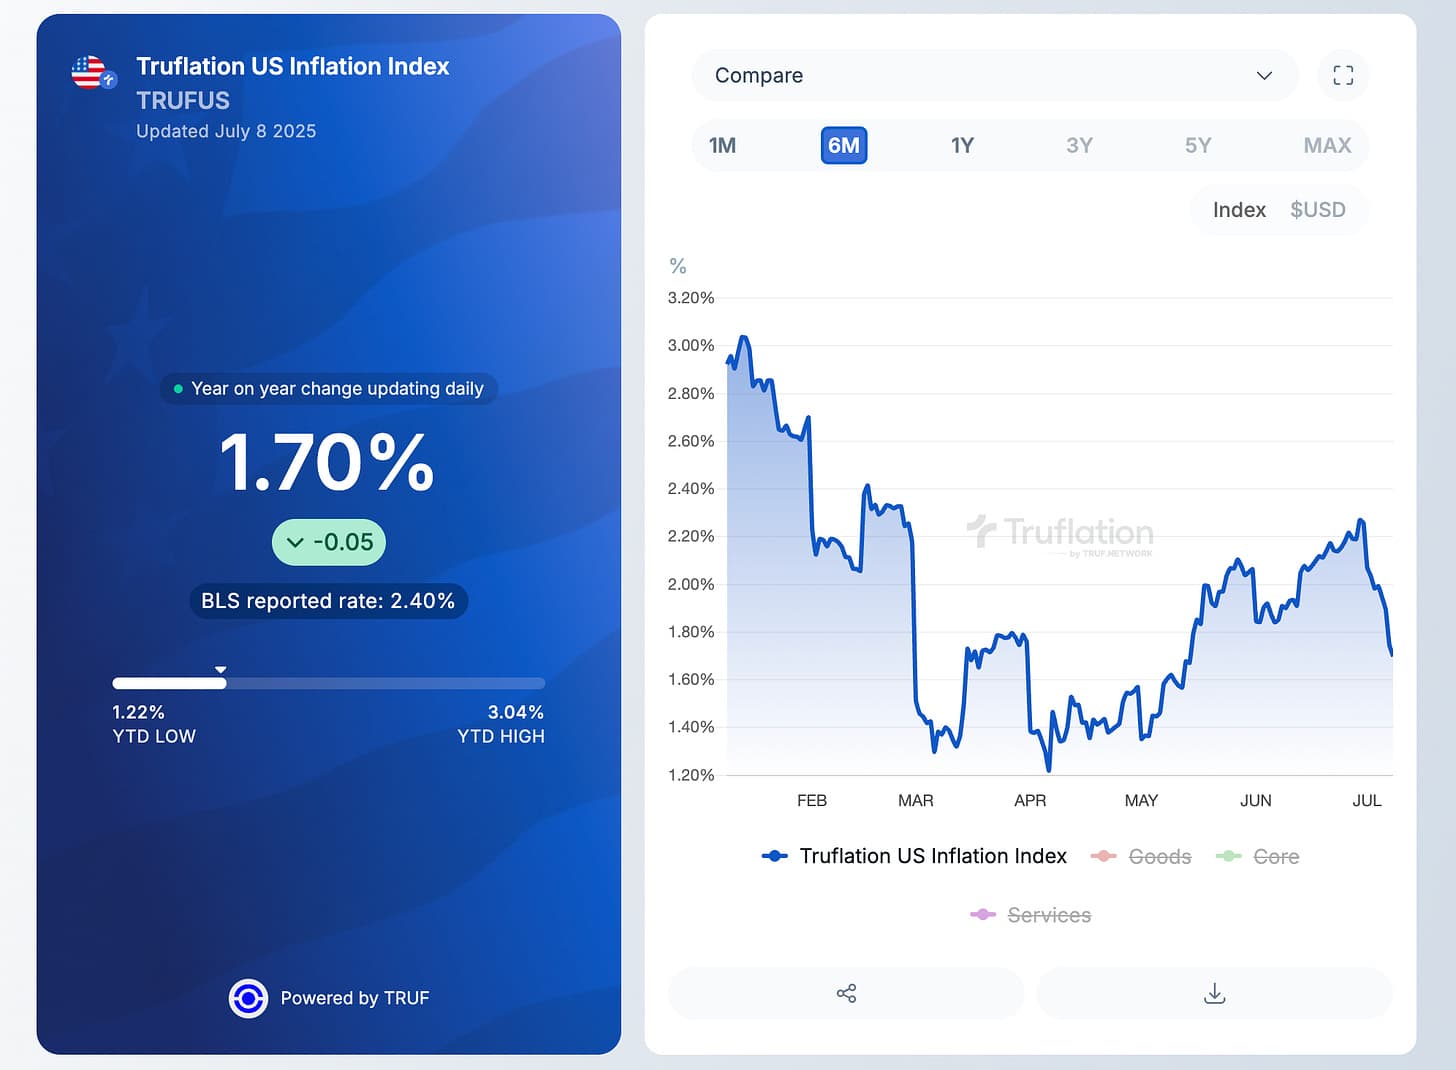This screenshot has height=1070, width=1456.
Task: Click the Index view button
Action: click(x=1239, y=209)
